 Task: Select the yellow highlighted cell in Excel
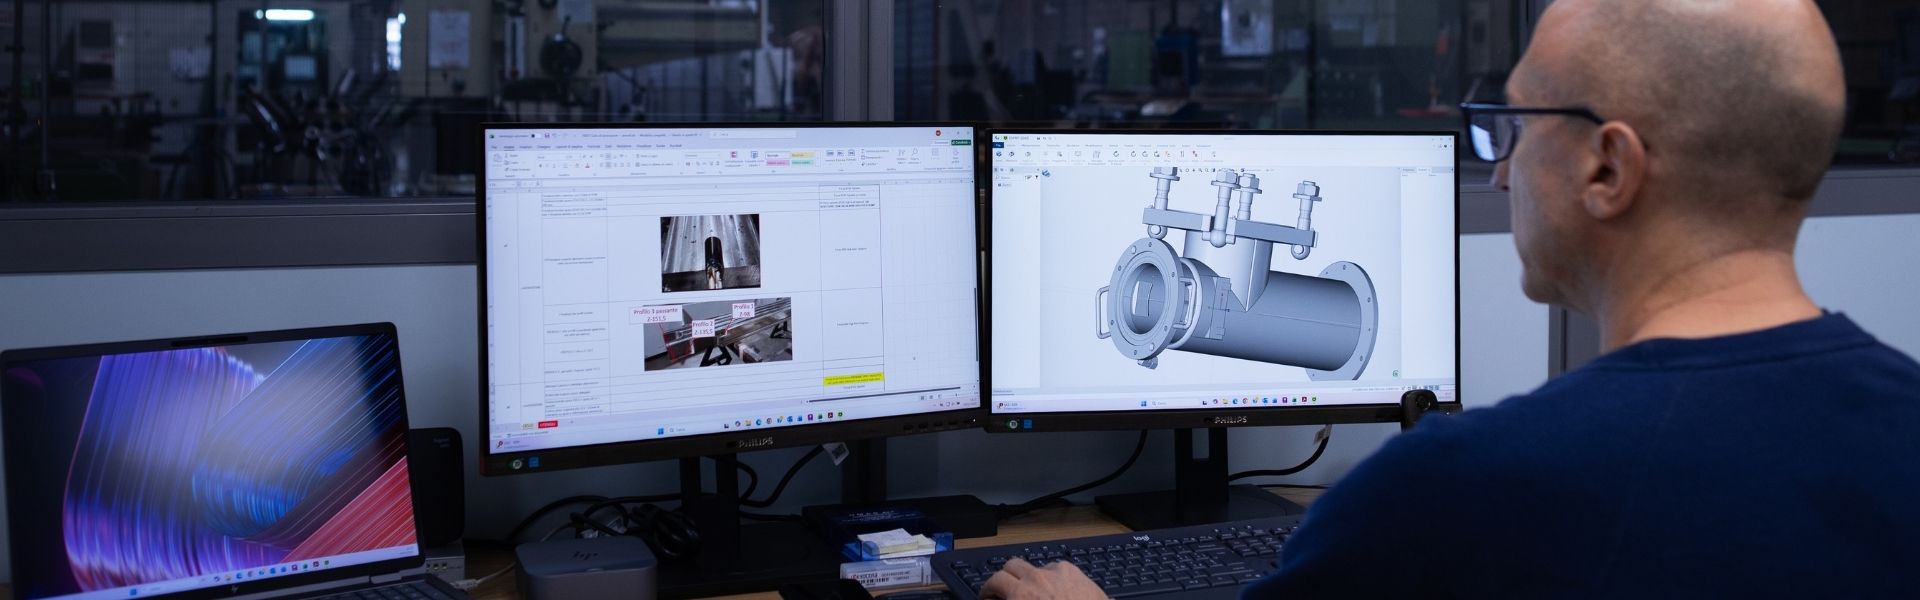coord(854,379)
